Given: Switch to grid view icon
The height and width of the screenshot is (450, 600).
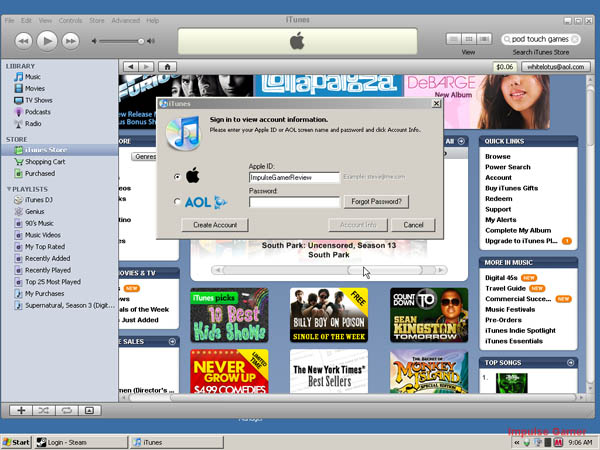Looking at the screenshot, I should (x=469, y=39).
